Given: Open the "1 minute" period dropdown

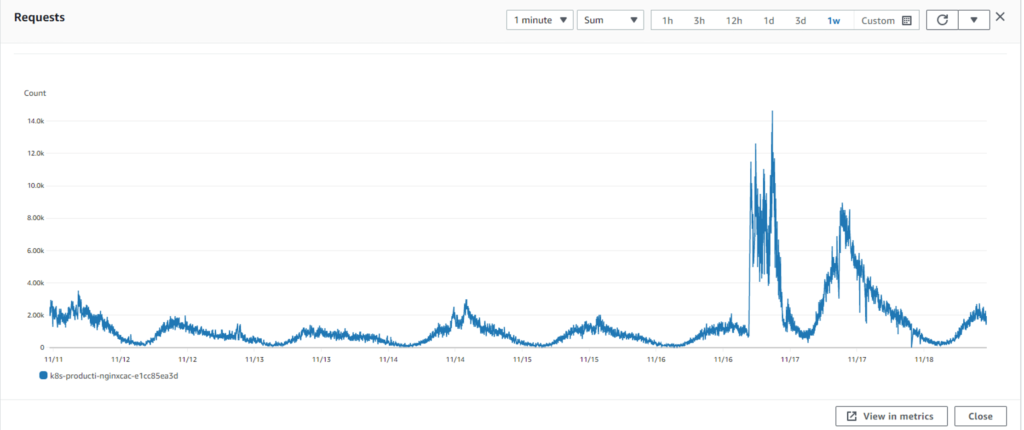Looking at the screenshot, I should 540,20.
